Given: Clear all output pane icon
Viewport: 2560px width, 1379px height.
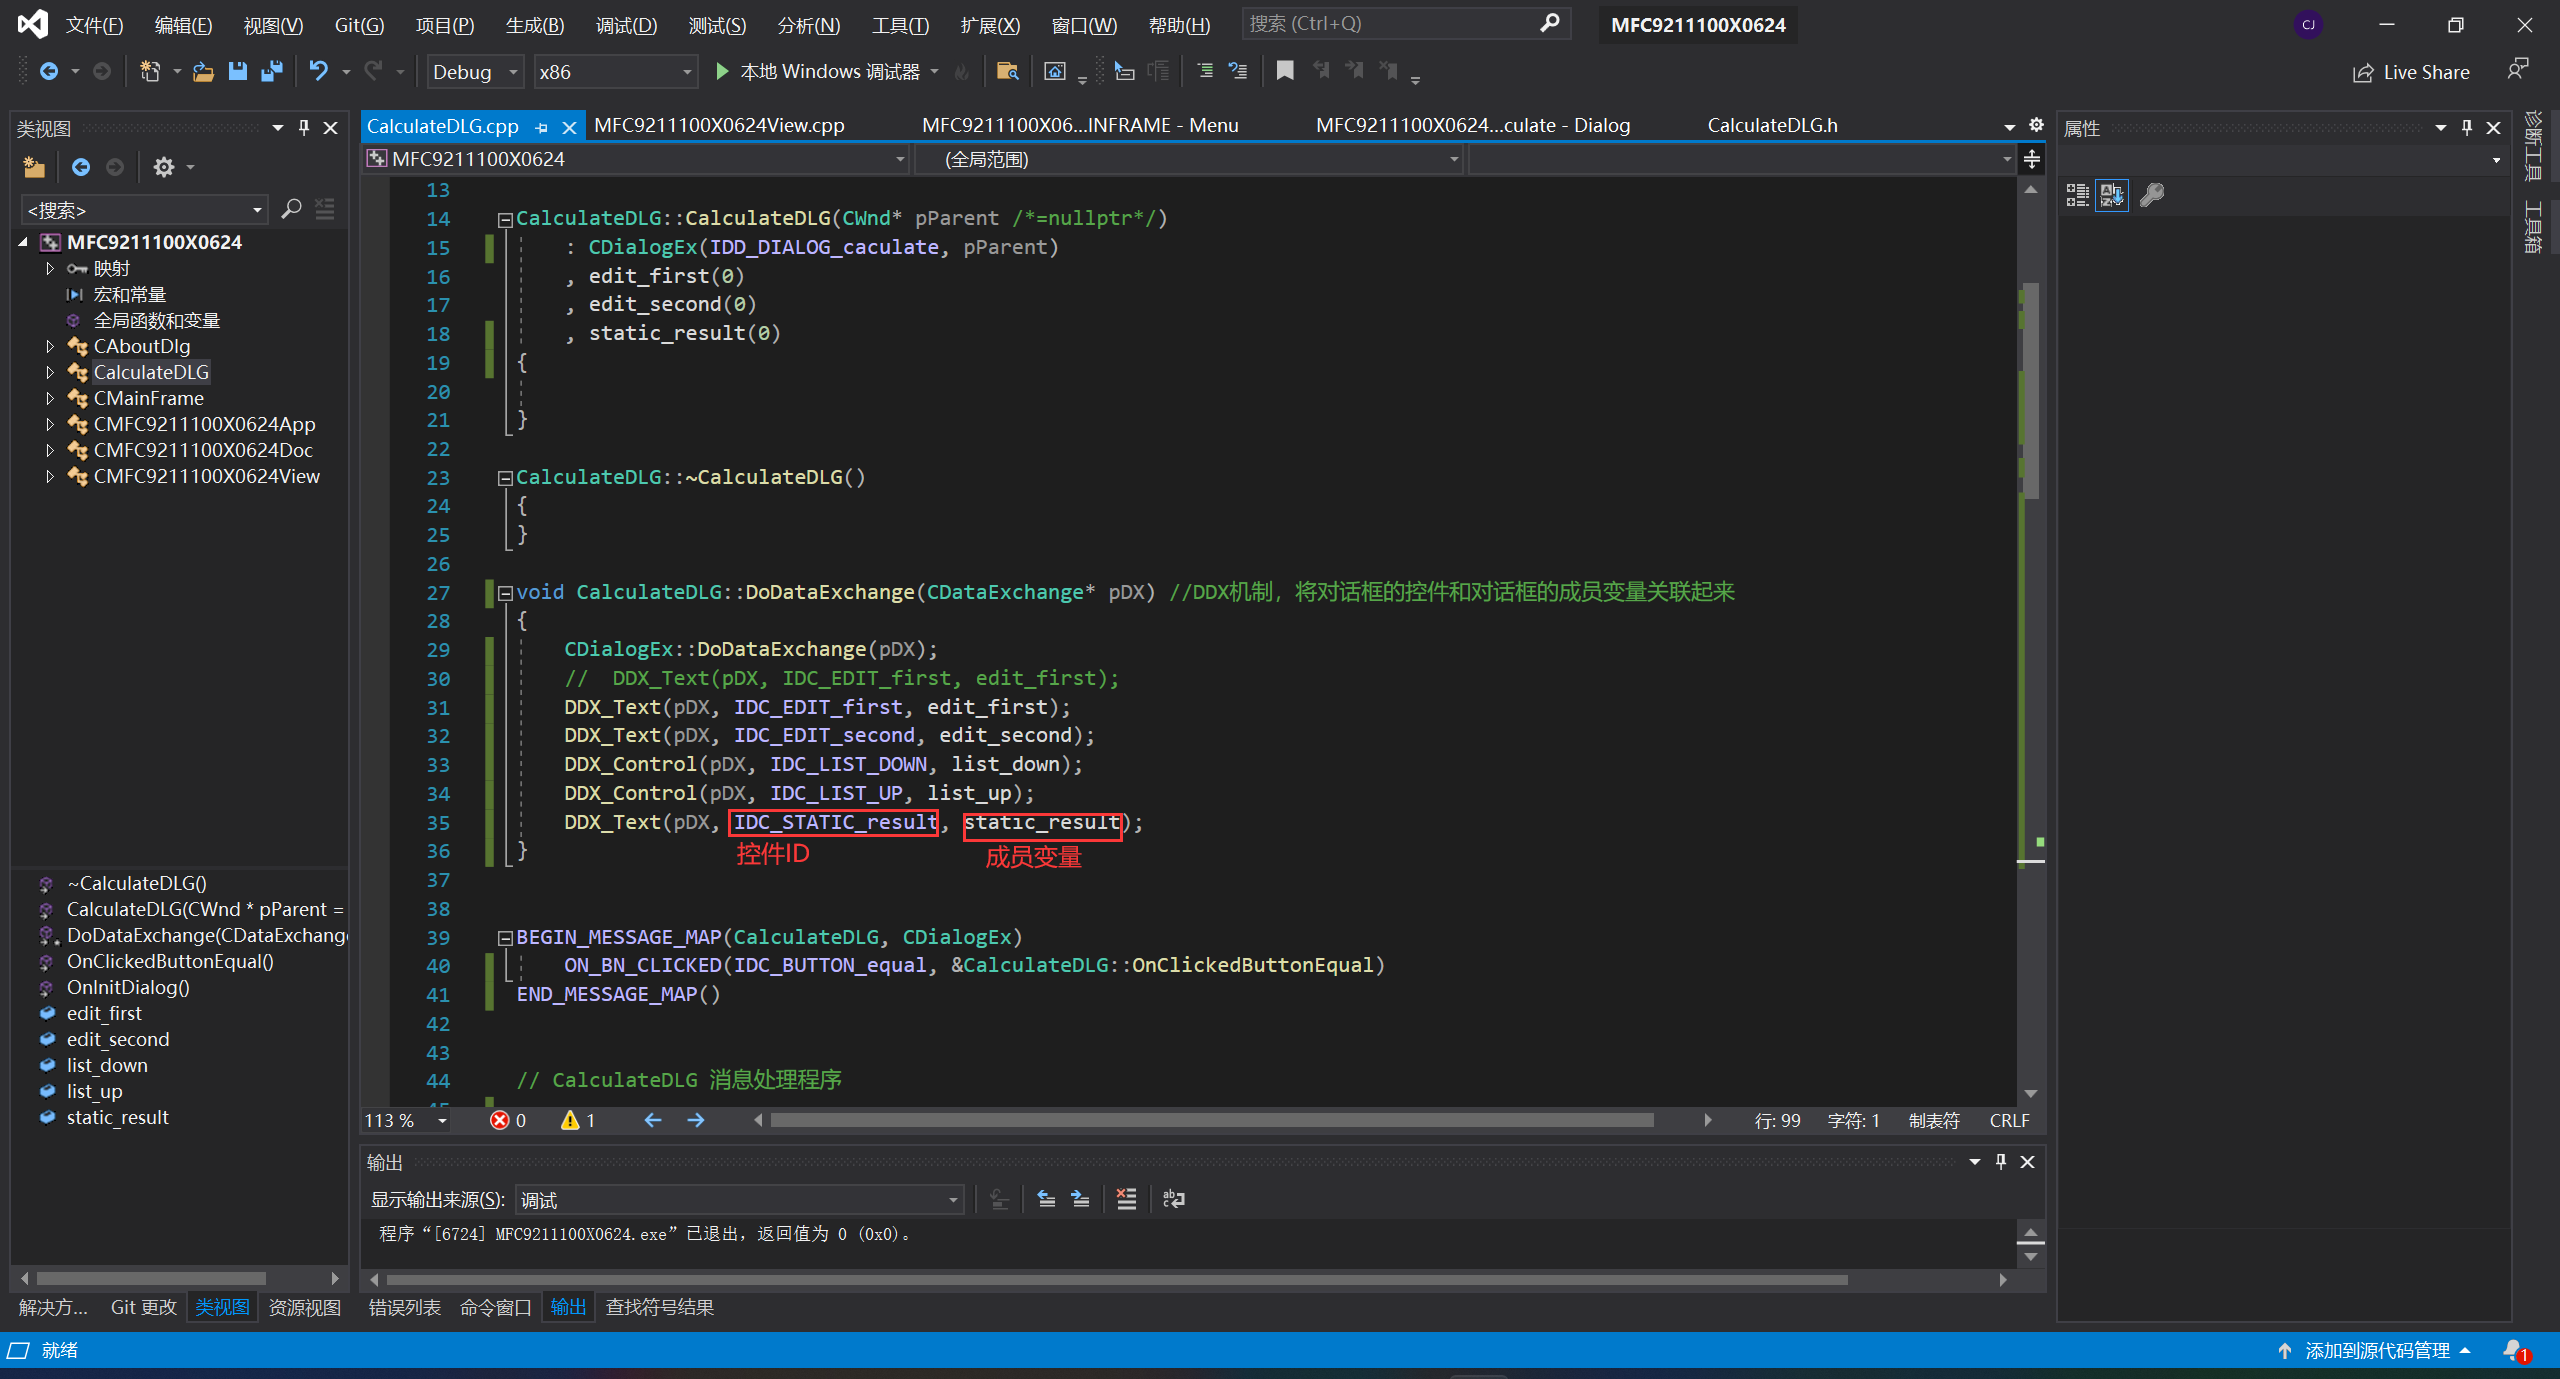Looking at the screenshot, I should pos(1126,1199).
